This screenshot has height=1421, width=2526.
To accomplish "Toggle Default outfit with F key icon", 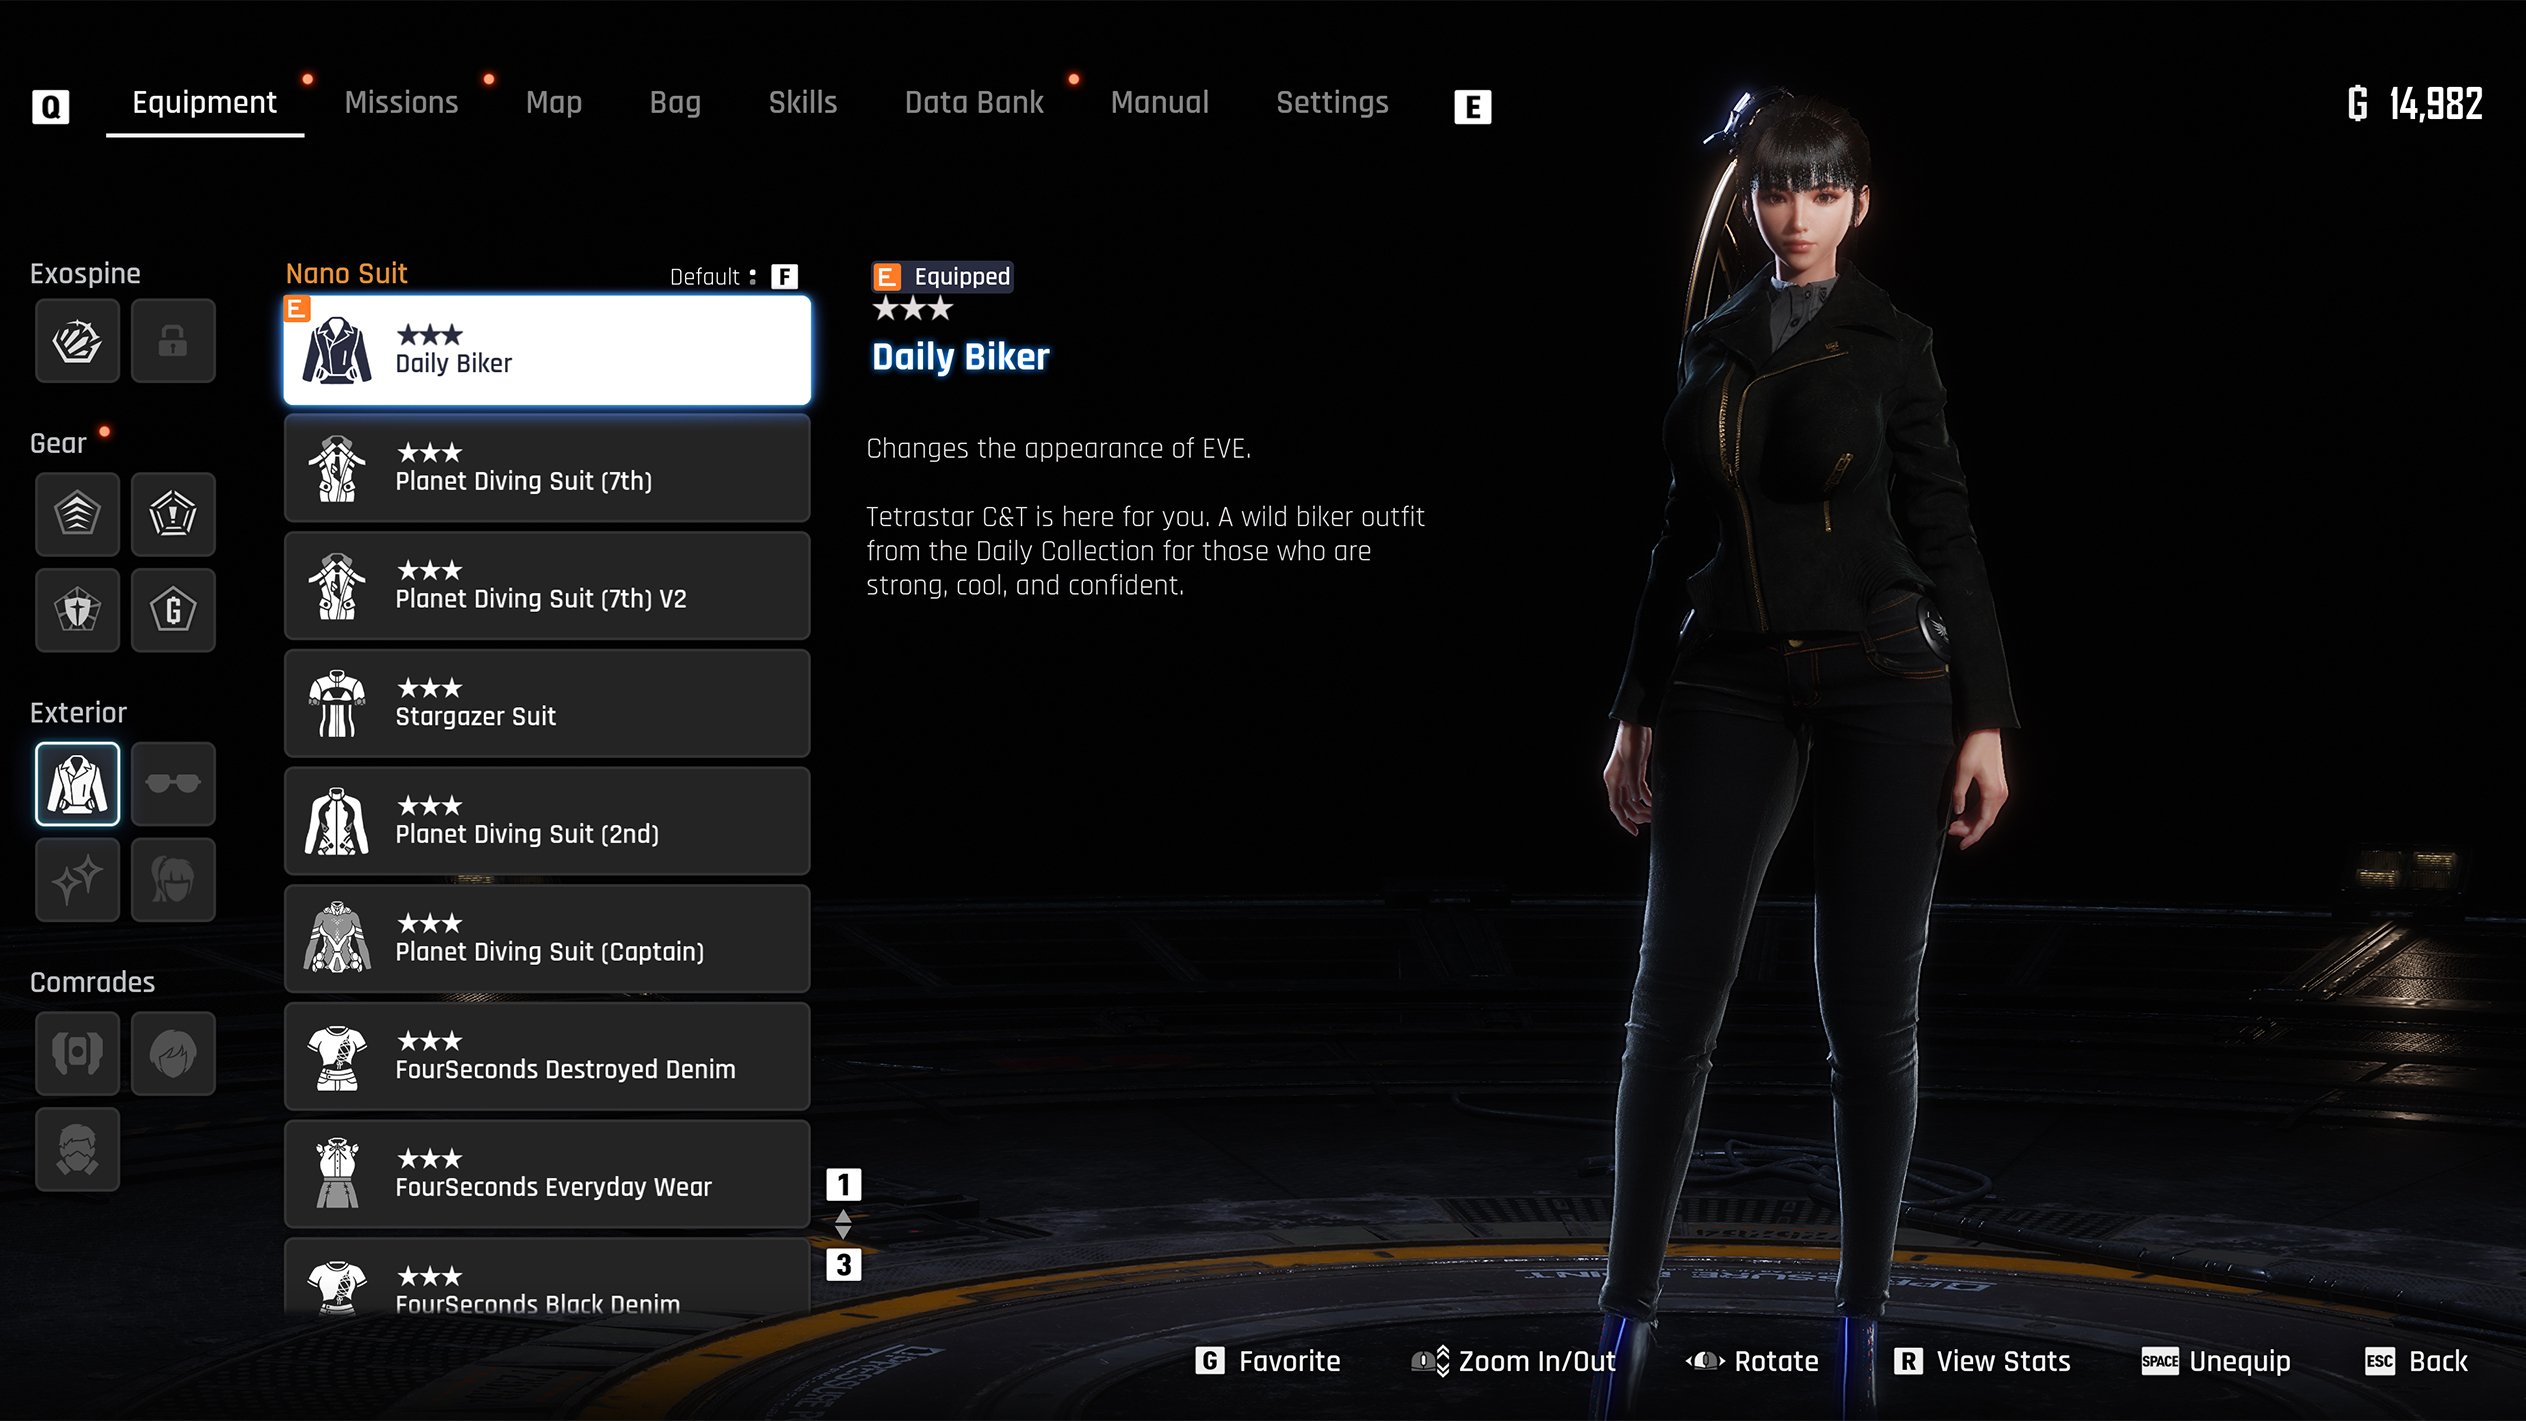I will (784, 277).
